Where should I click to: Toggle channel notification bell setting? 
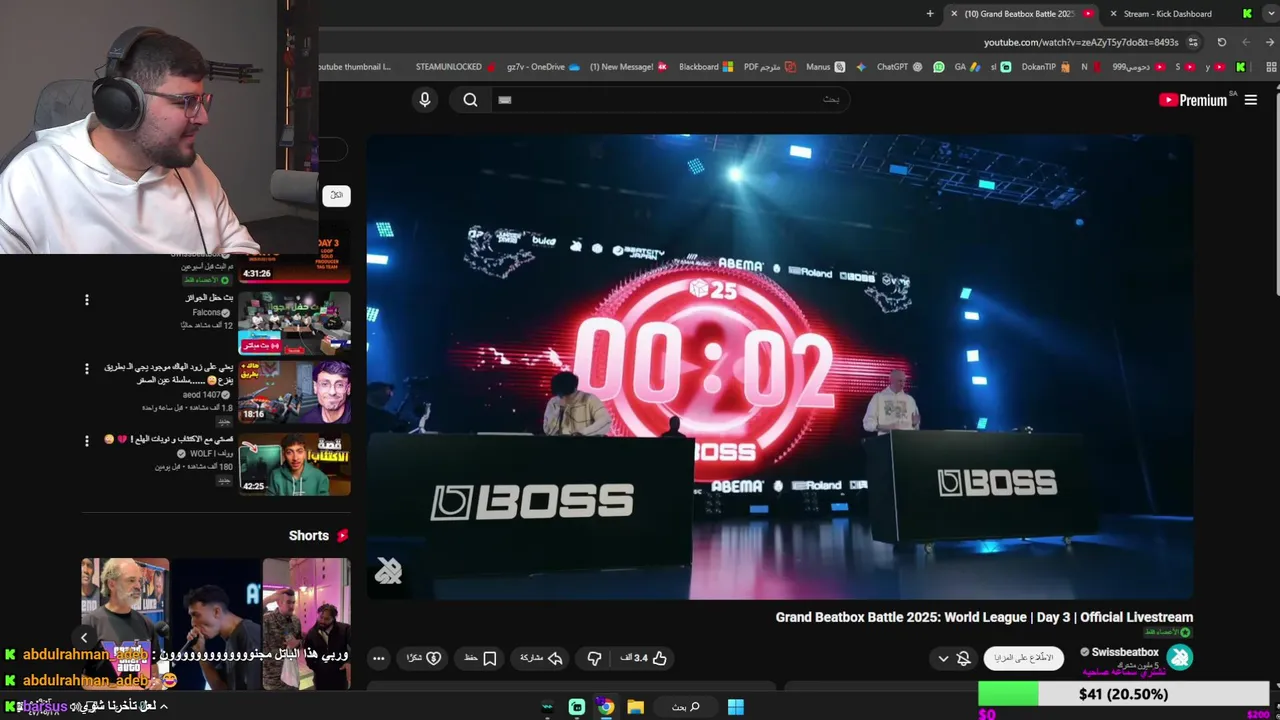[963, 658]
